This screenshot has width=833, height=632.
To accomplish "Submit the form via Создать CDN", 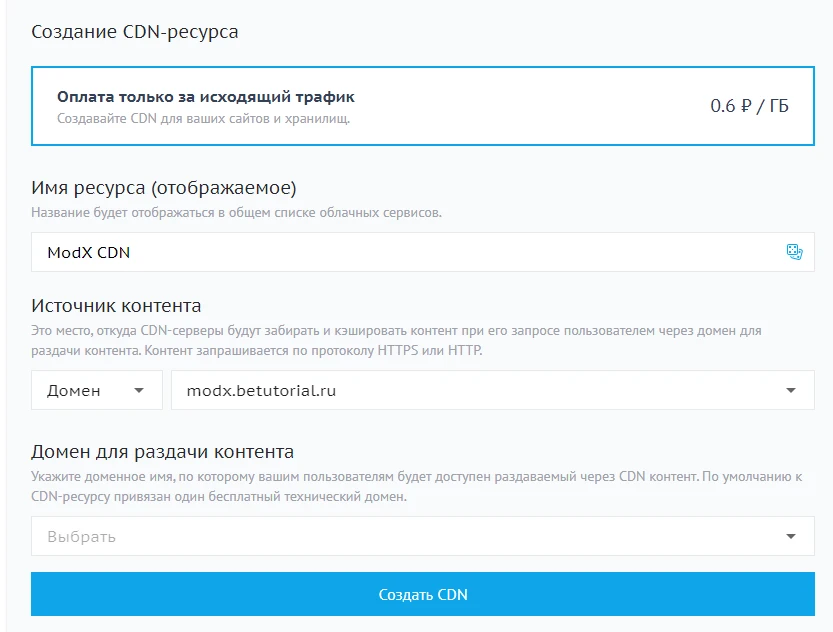I will click(x=420, y=594).
